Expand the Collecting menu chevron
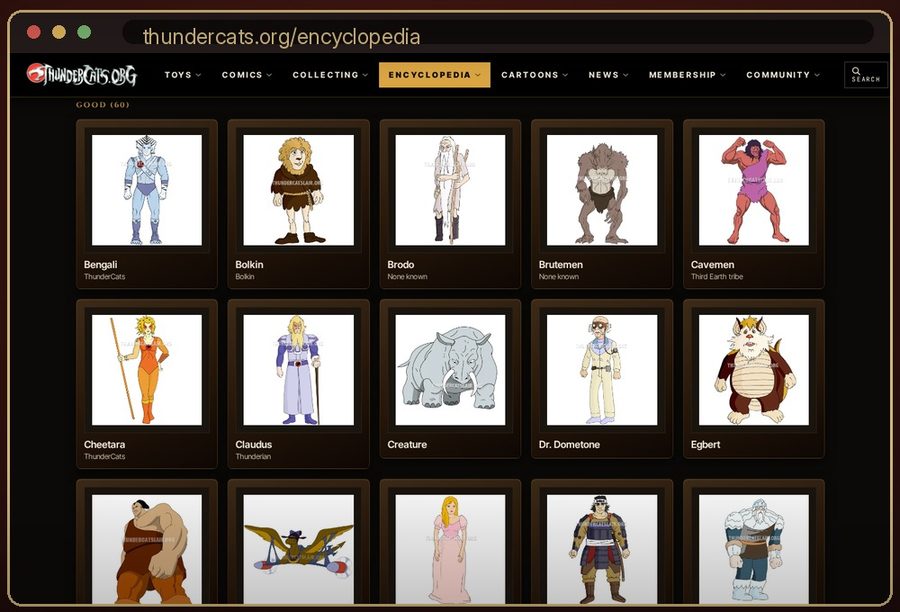The image size is (900, 612). click(x=365, y=75)
